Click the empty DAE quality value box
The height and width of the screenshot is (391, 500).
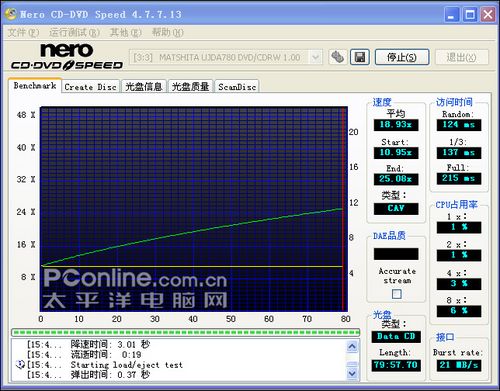(396, 254)
